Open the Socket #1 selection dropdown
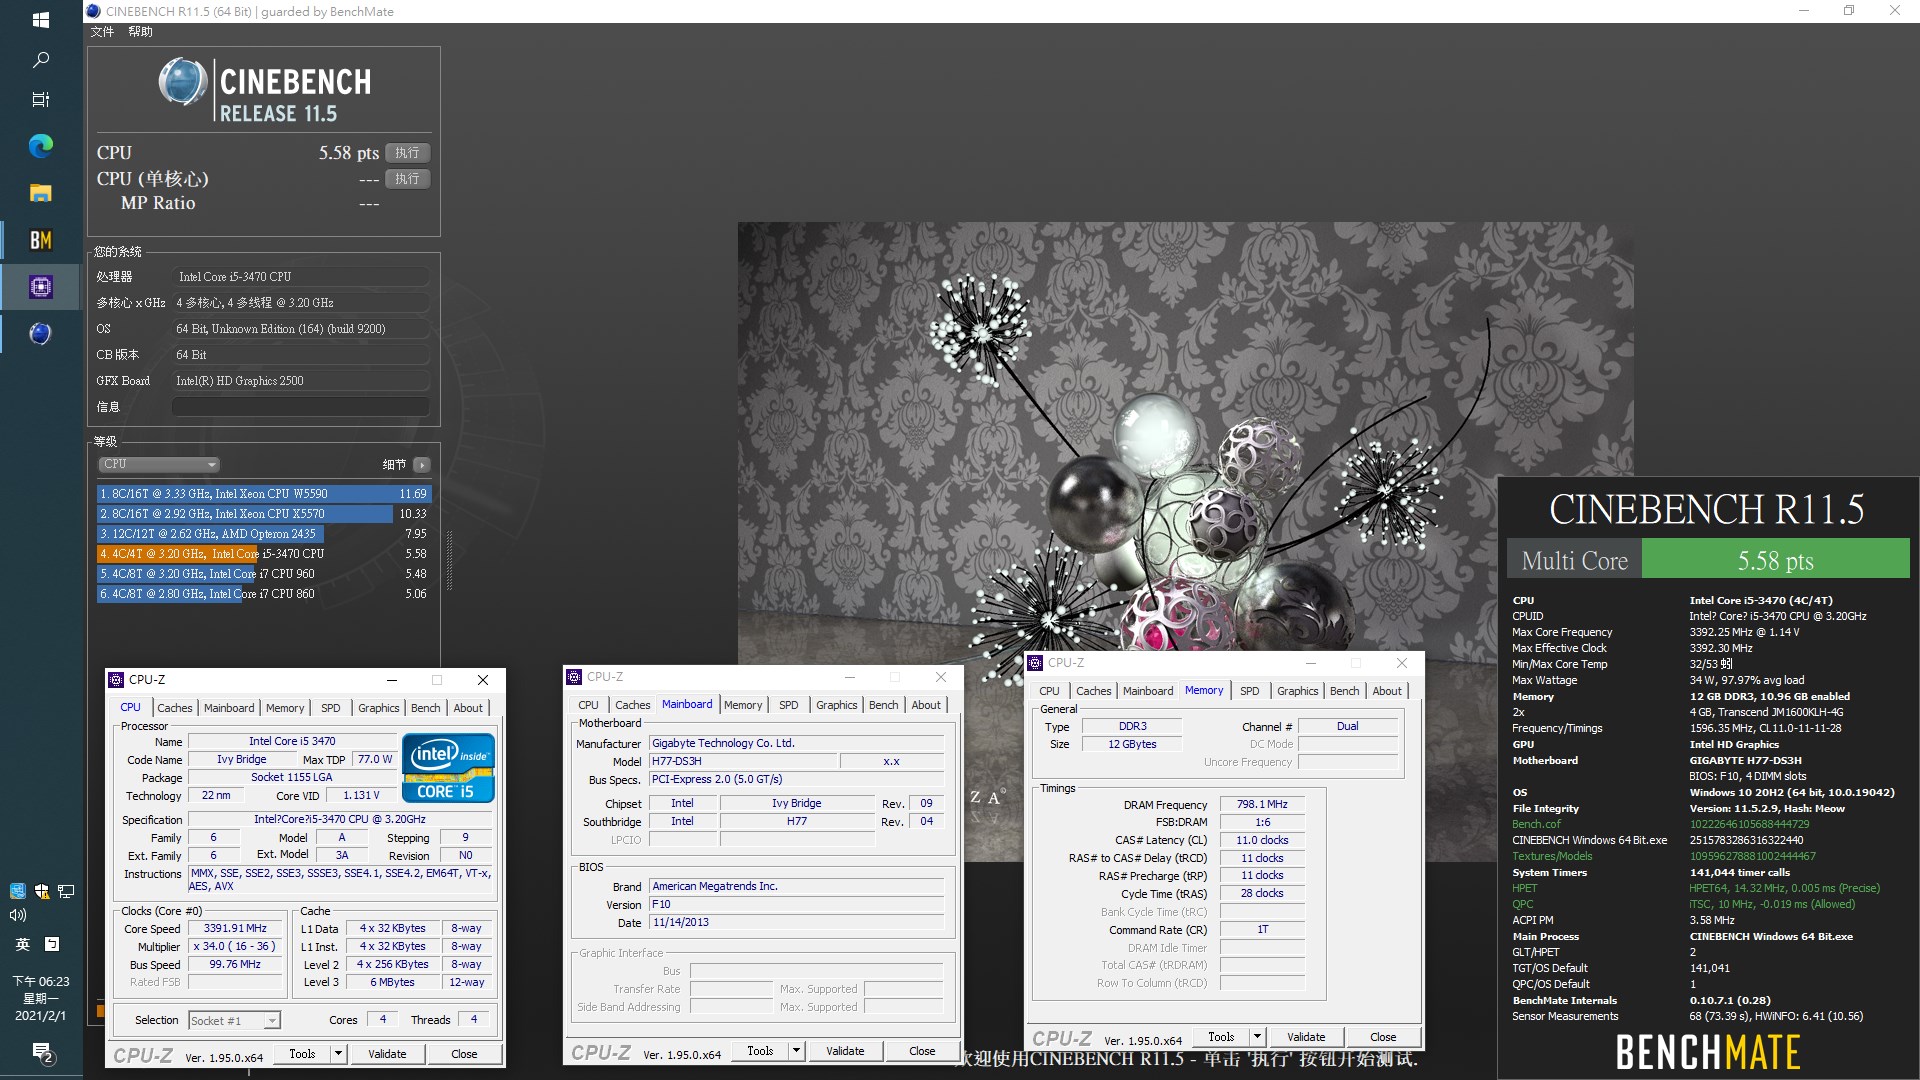This screenshot has height=1080, width=1920. pos(234,1021)
